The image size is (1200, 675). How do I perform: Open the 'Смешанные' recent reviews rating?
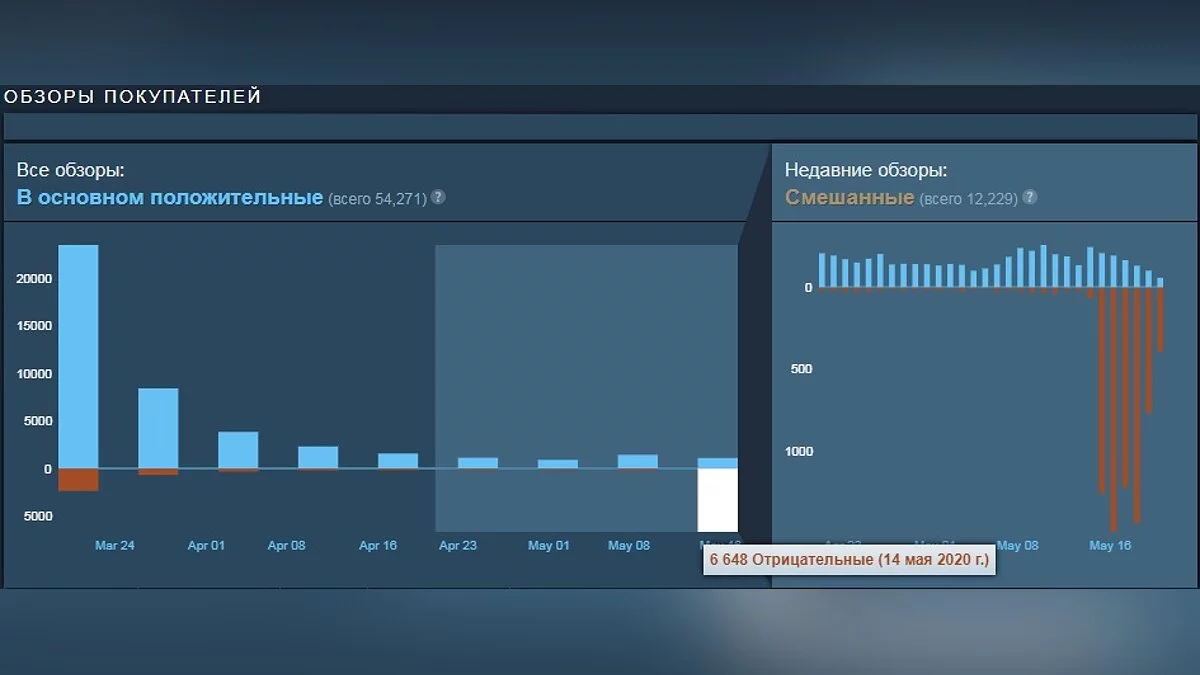pos(849,197)
